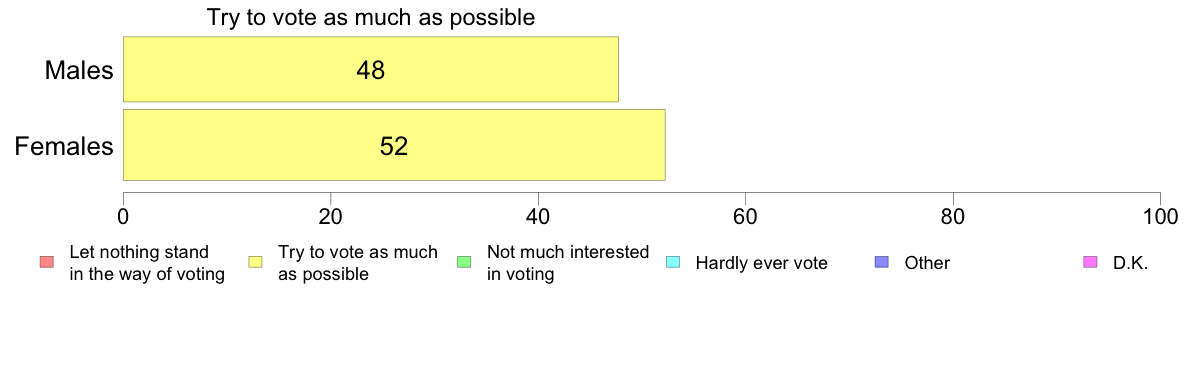Click the Males row label

coord(79,70)
